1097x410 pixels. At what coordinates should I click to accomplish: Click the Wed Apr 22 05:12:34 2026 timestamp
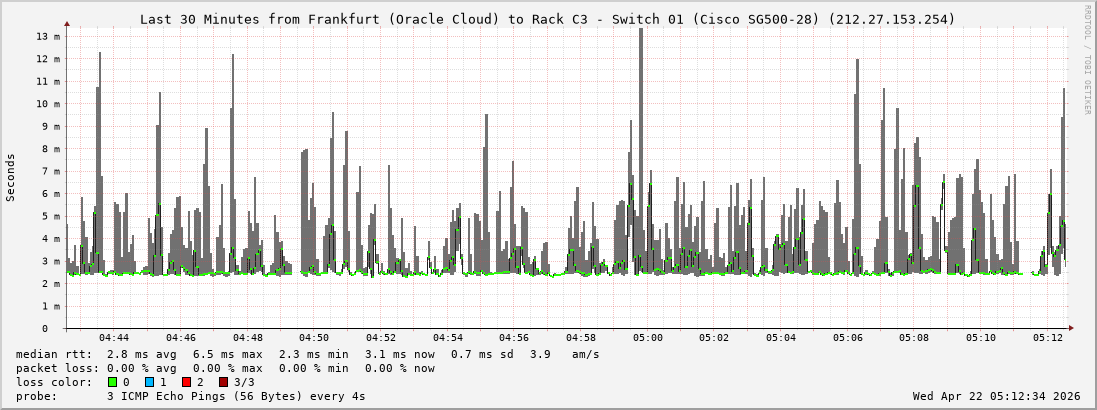click(x=996, y=396)
